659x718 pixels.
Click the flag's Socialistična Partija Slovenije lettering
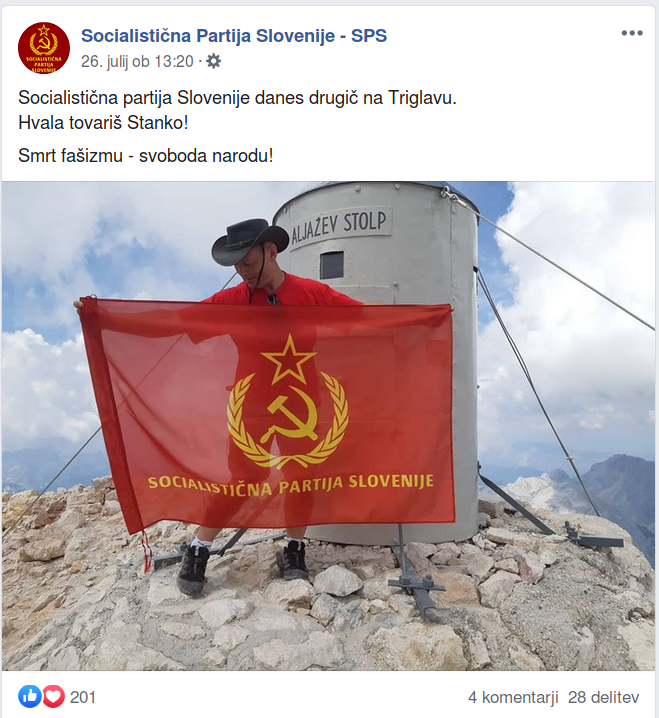[x=291, y=485]
